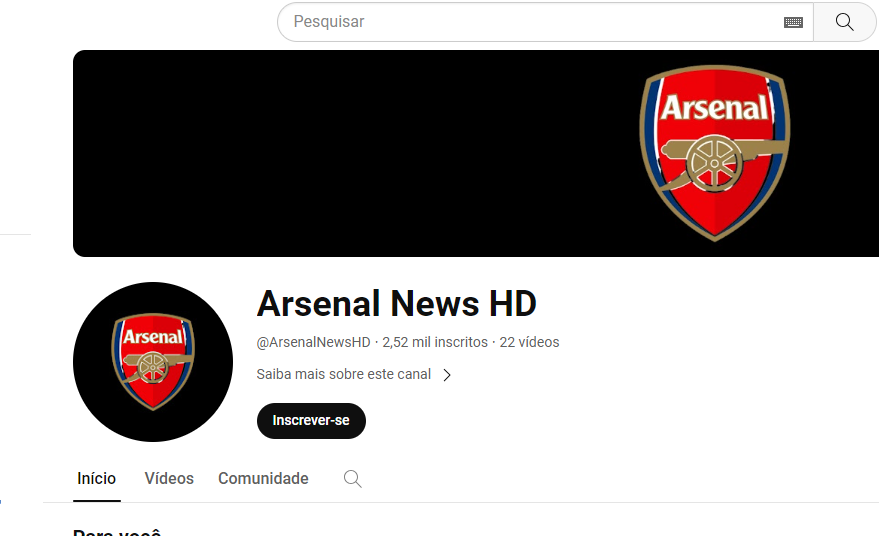The height and width of the screenshot is (536, 879).
Task: Search within channel magnifier icon
Action: (353, 479)
